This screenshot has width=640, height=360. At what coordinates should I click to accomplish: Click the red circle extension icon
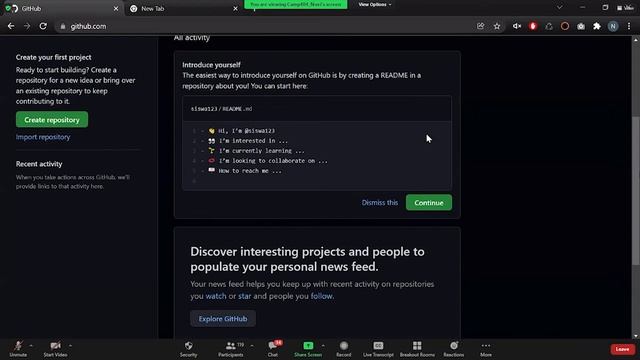[x=565, y=26]
